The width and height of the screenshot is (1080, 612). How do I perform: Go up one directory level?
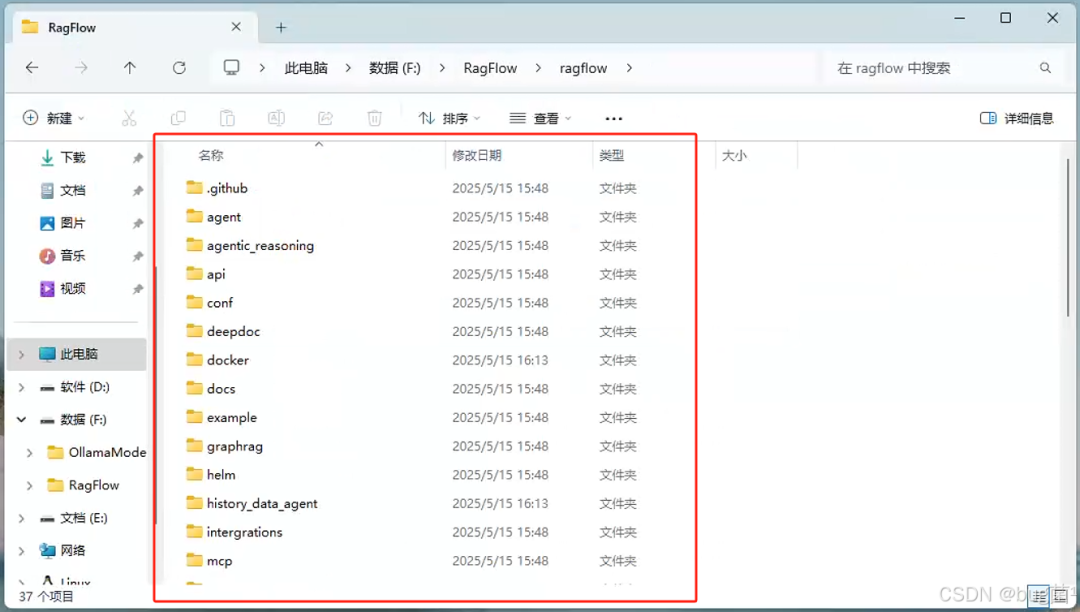(x=129, y=67)
